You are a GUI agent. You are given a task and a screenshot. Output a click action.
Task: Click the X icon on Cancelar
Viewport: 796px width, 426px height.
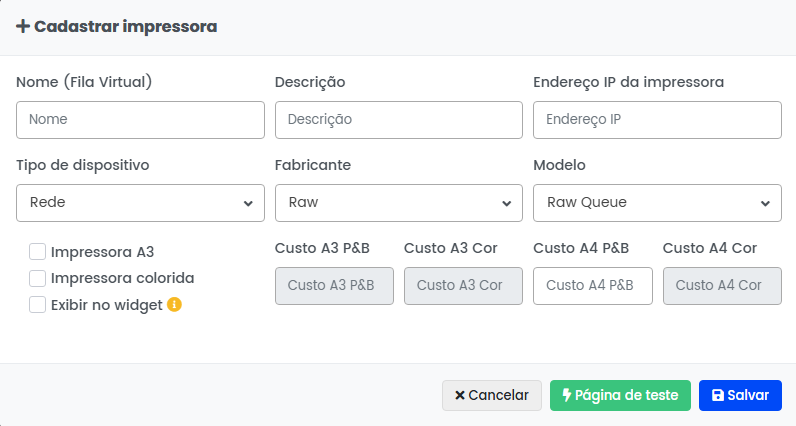(x=460, y=395)
